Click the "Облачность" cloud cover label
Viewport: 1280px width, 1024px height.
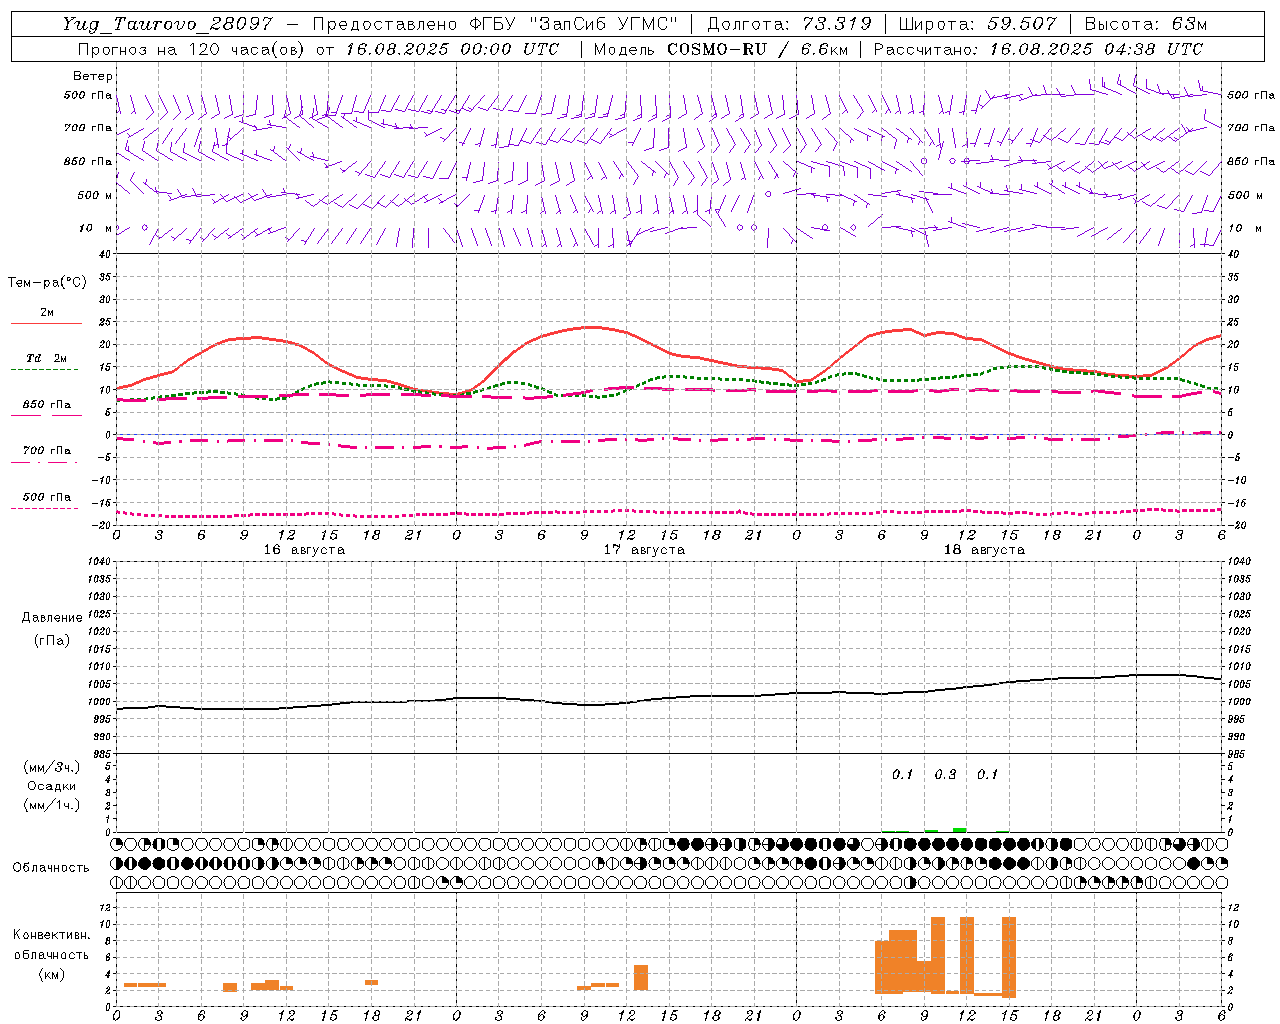pyautogui.click(x=51, y=868)
